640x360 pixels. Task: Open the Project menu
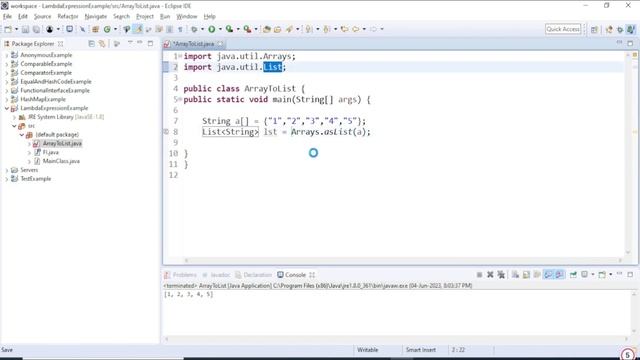coord(145,16)
